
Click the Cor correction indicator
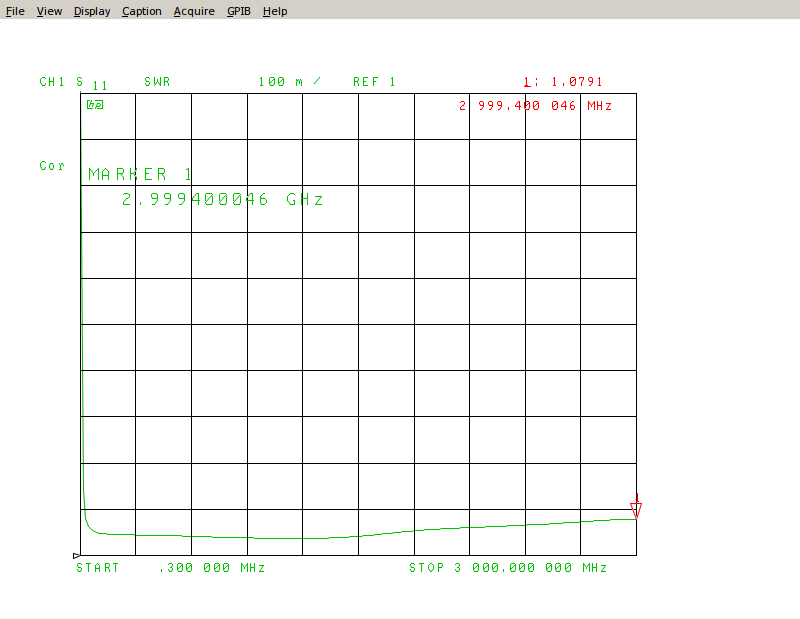[x=52, y=166]
